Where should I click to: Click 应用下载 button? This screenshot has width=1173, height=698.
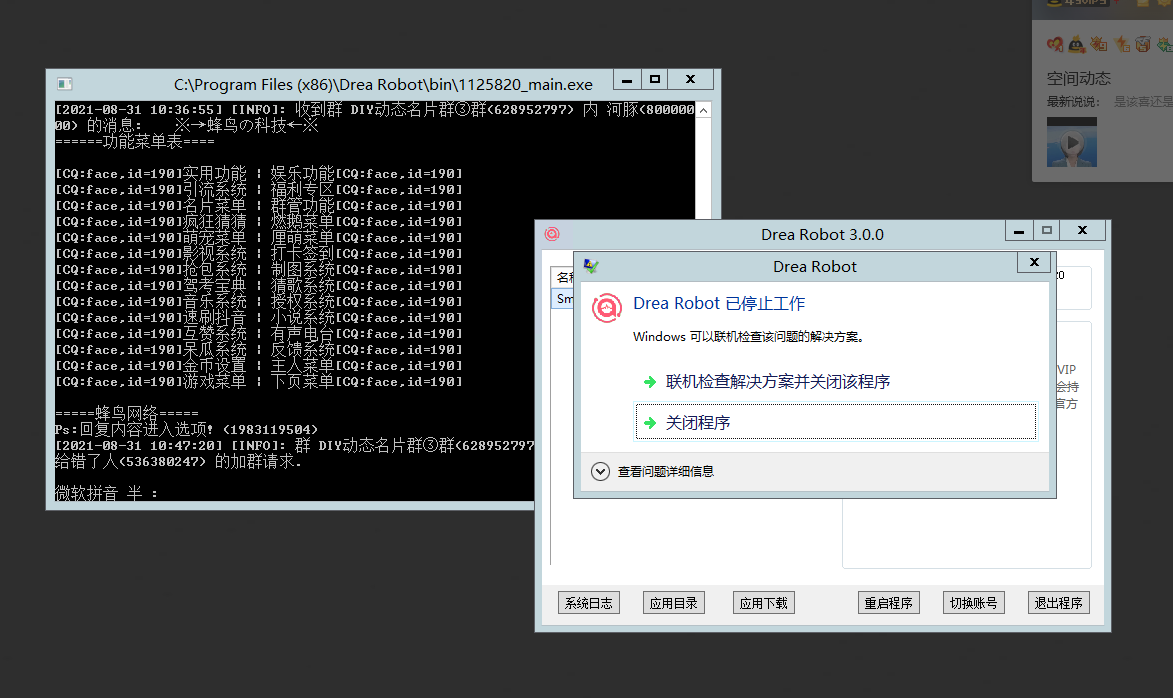(x=763, y=603)
